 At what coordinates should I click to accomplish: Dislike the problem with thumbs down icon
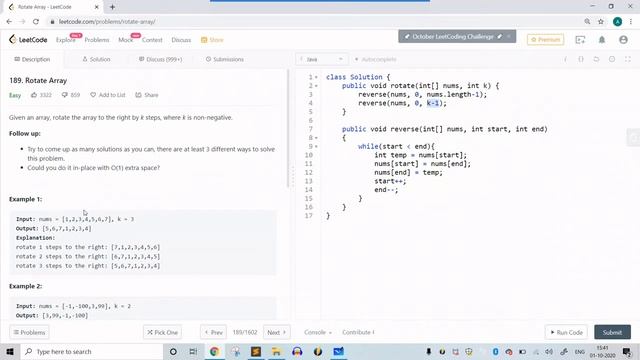click(64, 95)
